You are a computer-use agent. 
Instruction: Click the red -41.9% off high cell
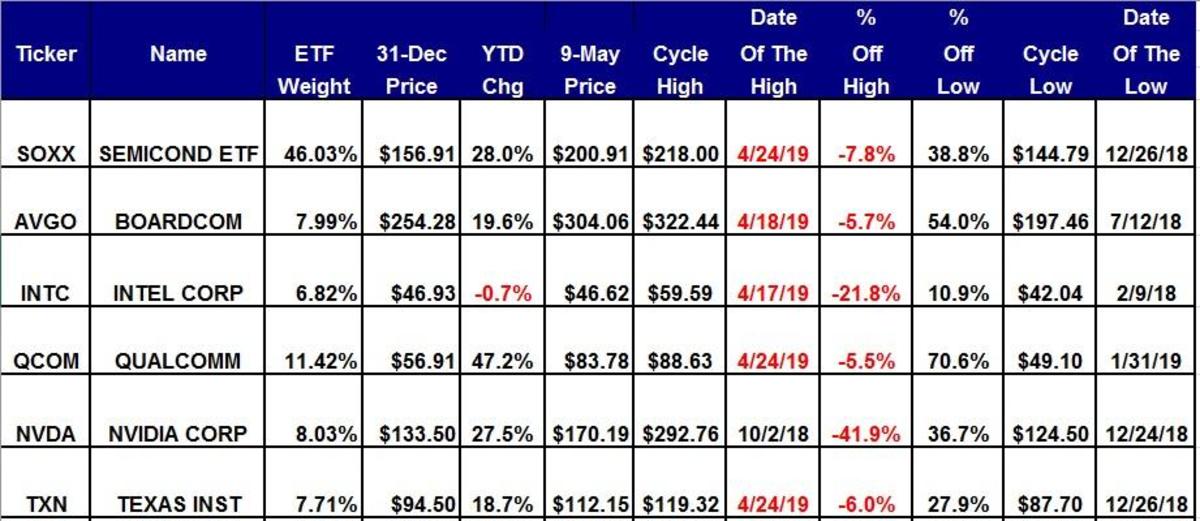(x=866, y=434)
